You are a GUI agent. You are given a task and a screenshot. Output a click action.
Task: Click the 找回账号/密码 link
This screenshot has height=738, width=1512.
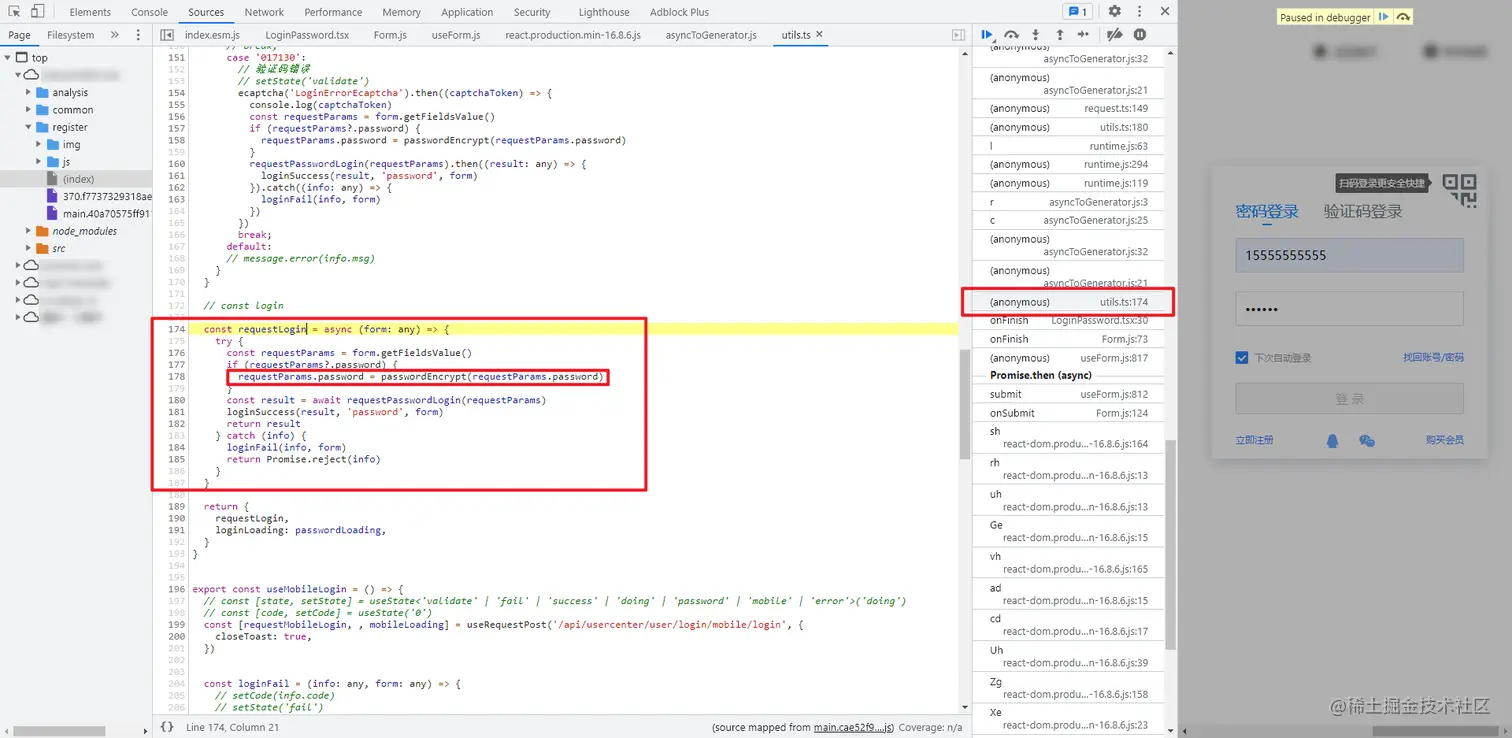[x=1433, y=357]
